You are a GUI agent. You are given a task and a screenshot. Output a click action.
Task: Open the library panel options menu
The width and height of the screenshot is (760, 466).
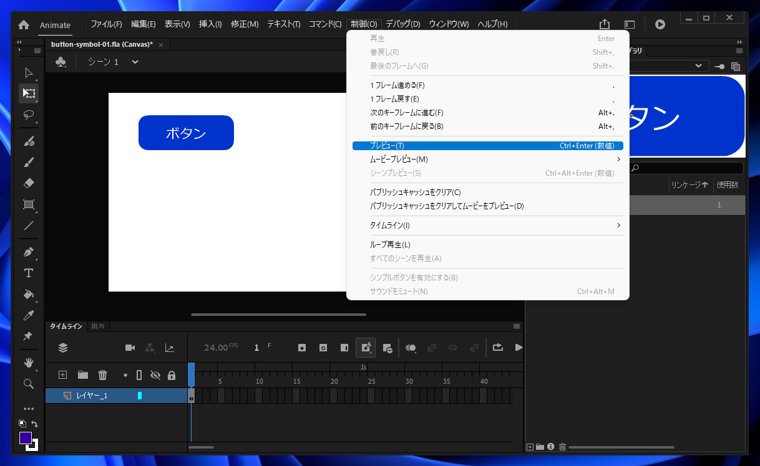point(739,51)
